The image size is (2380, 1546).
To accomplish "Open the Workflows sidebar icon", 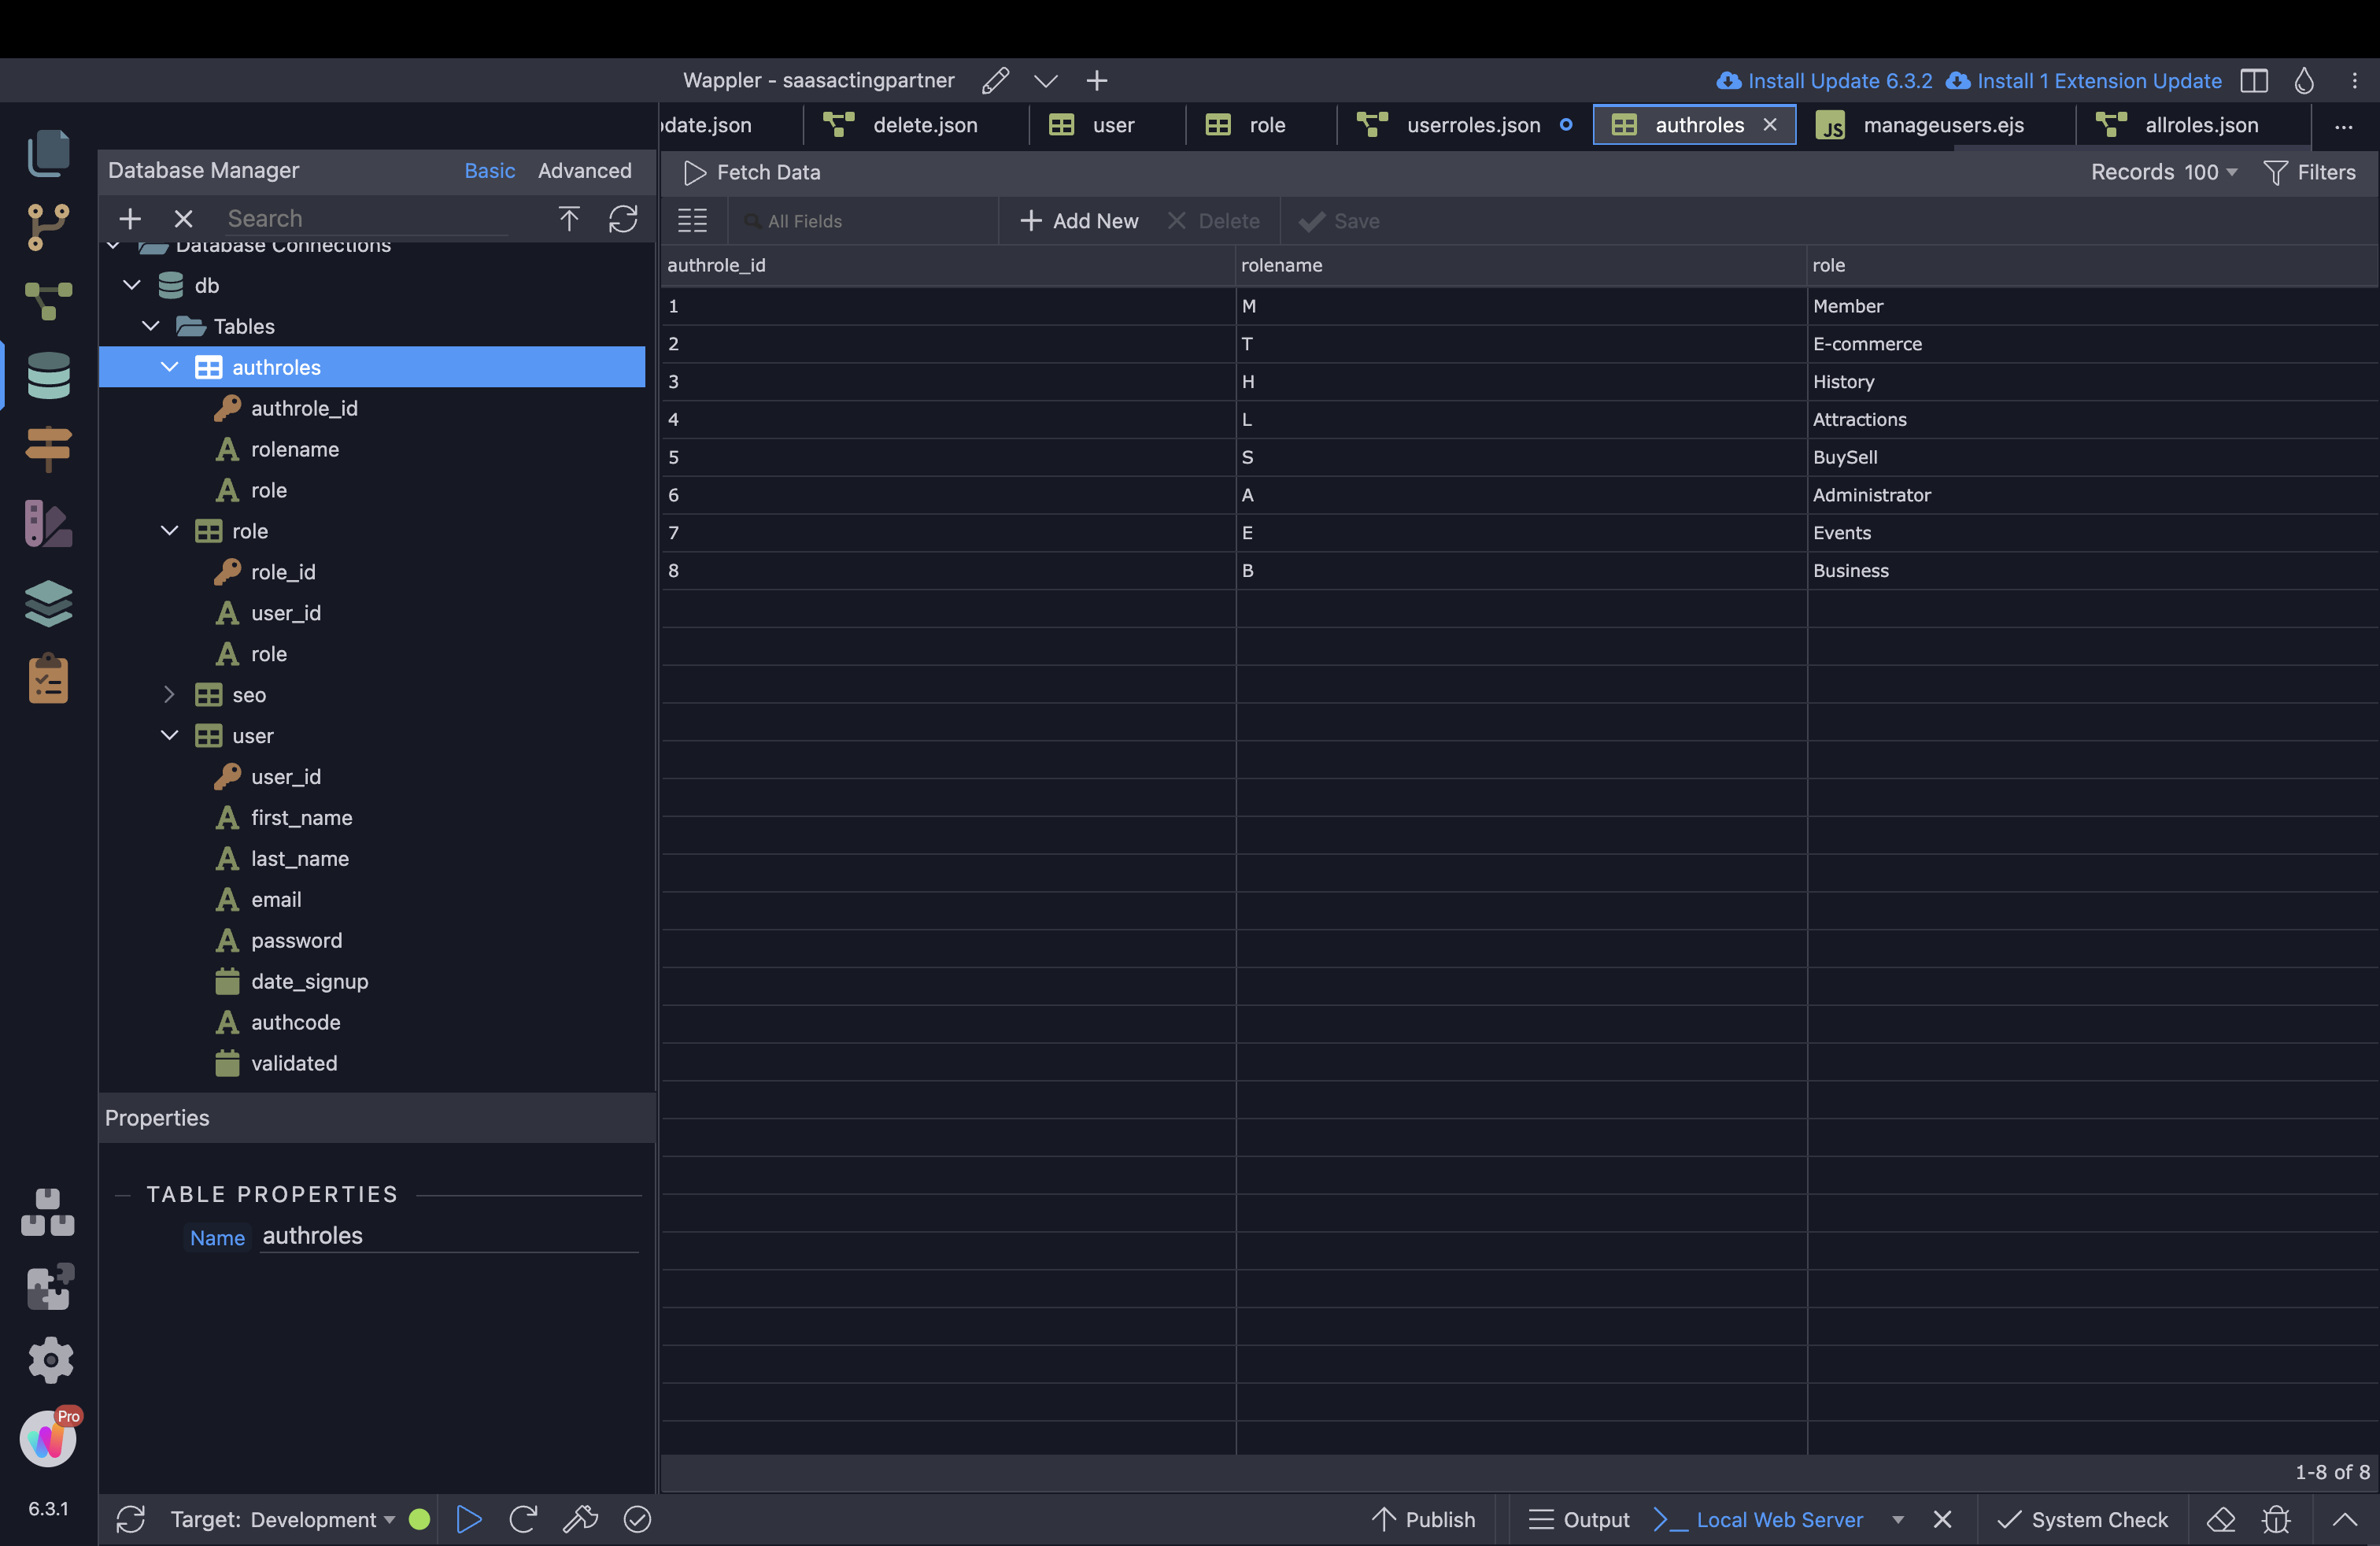I will [48, 300].
